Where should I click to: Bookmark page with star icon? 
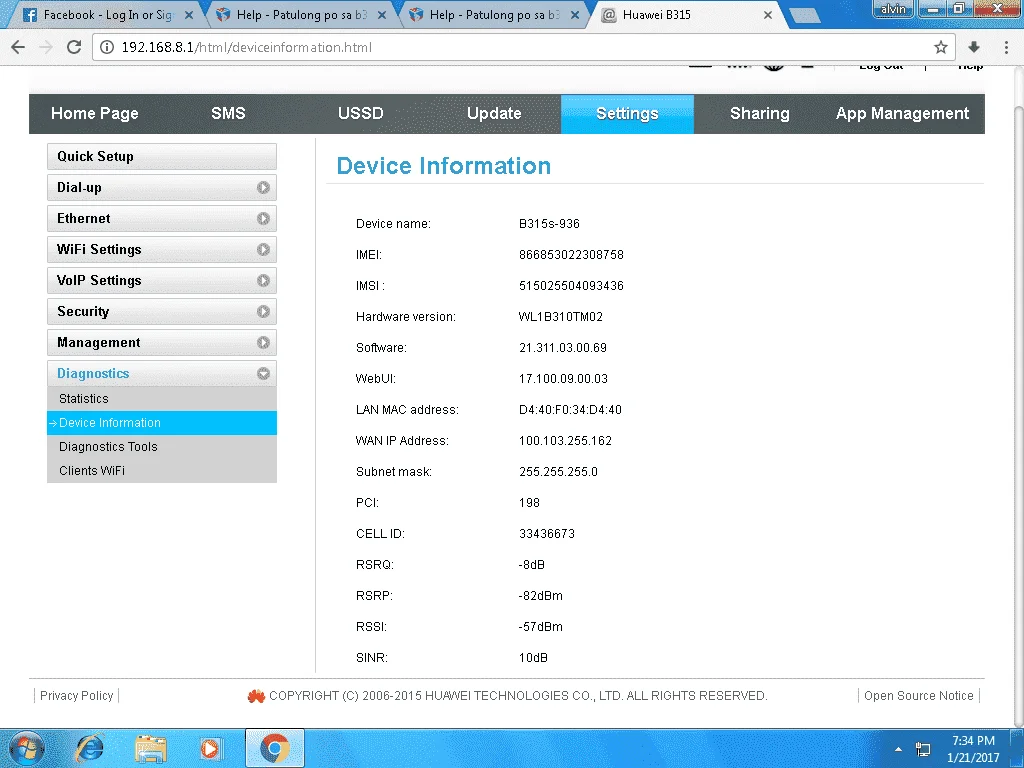coord(940,47)
